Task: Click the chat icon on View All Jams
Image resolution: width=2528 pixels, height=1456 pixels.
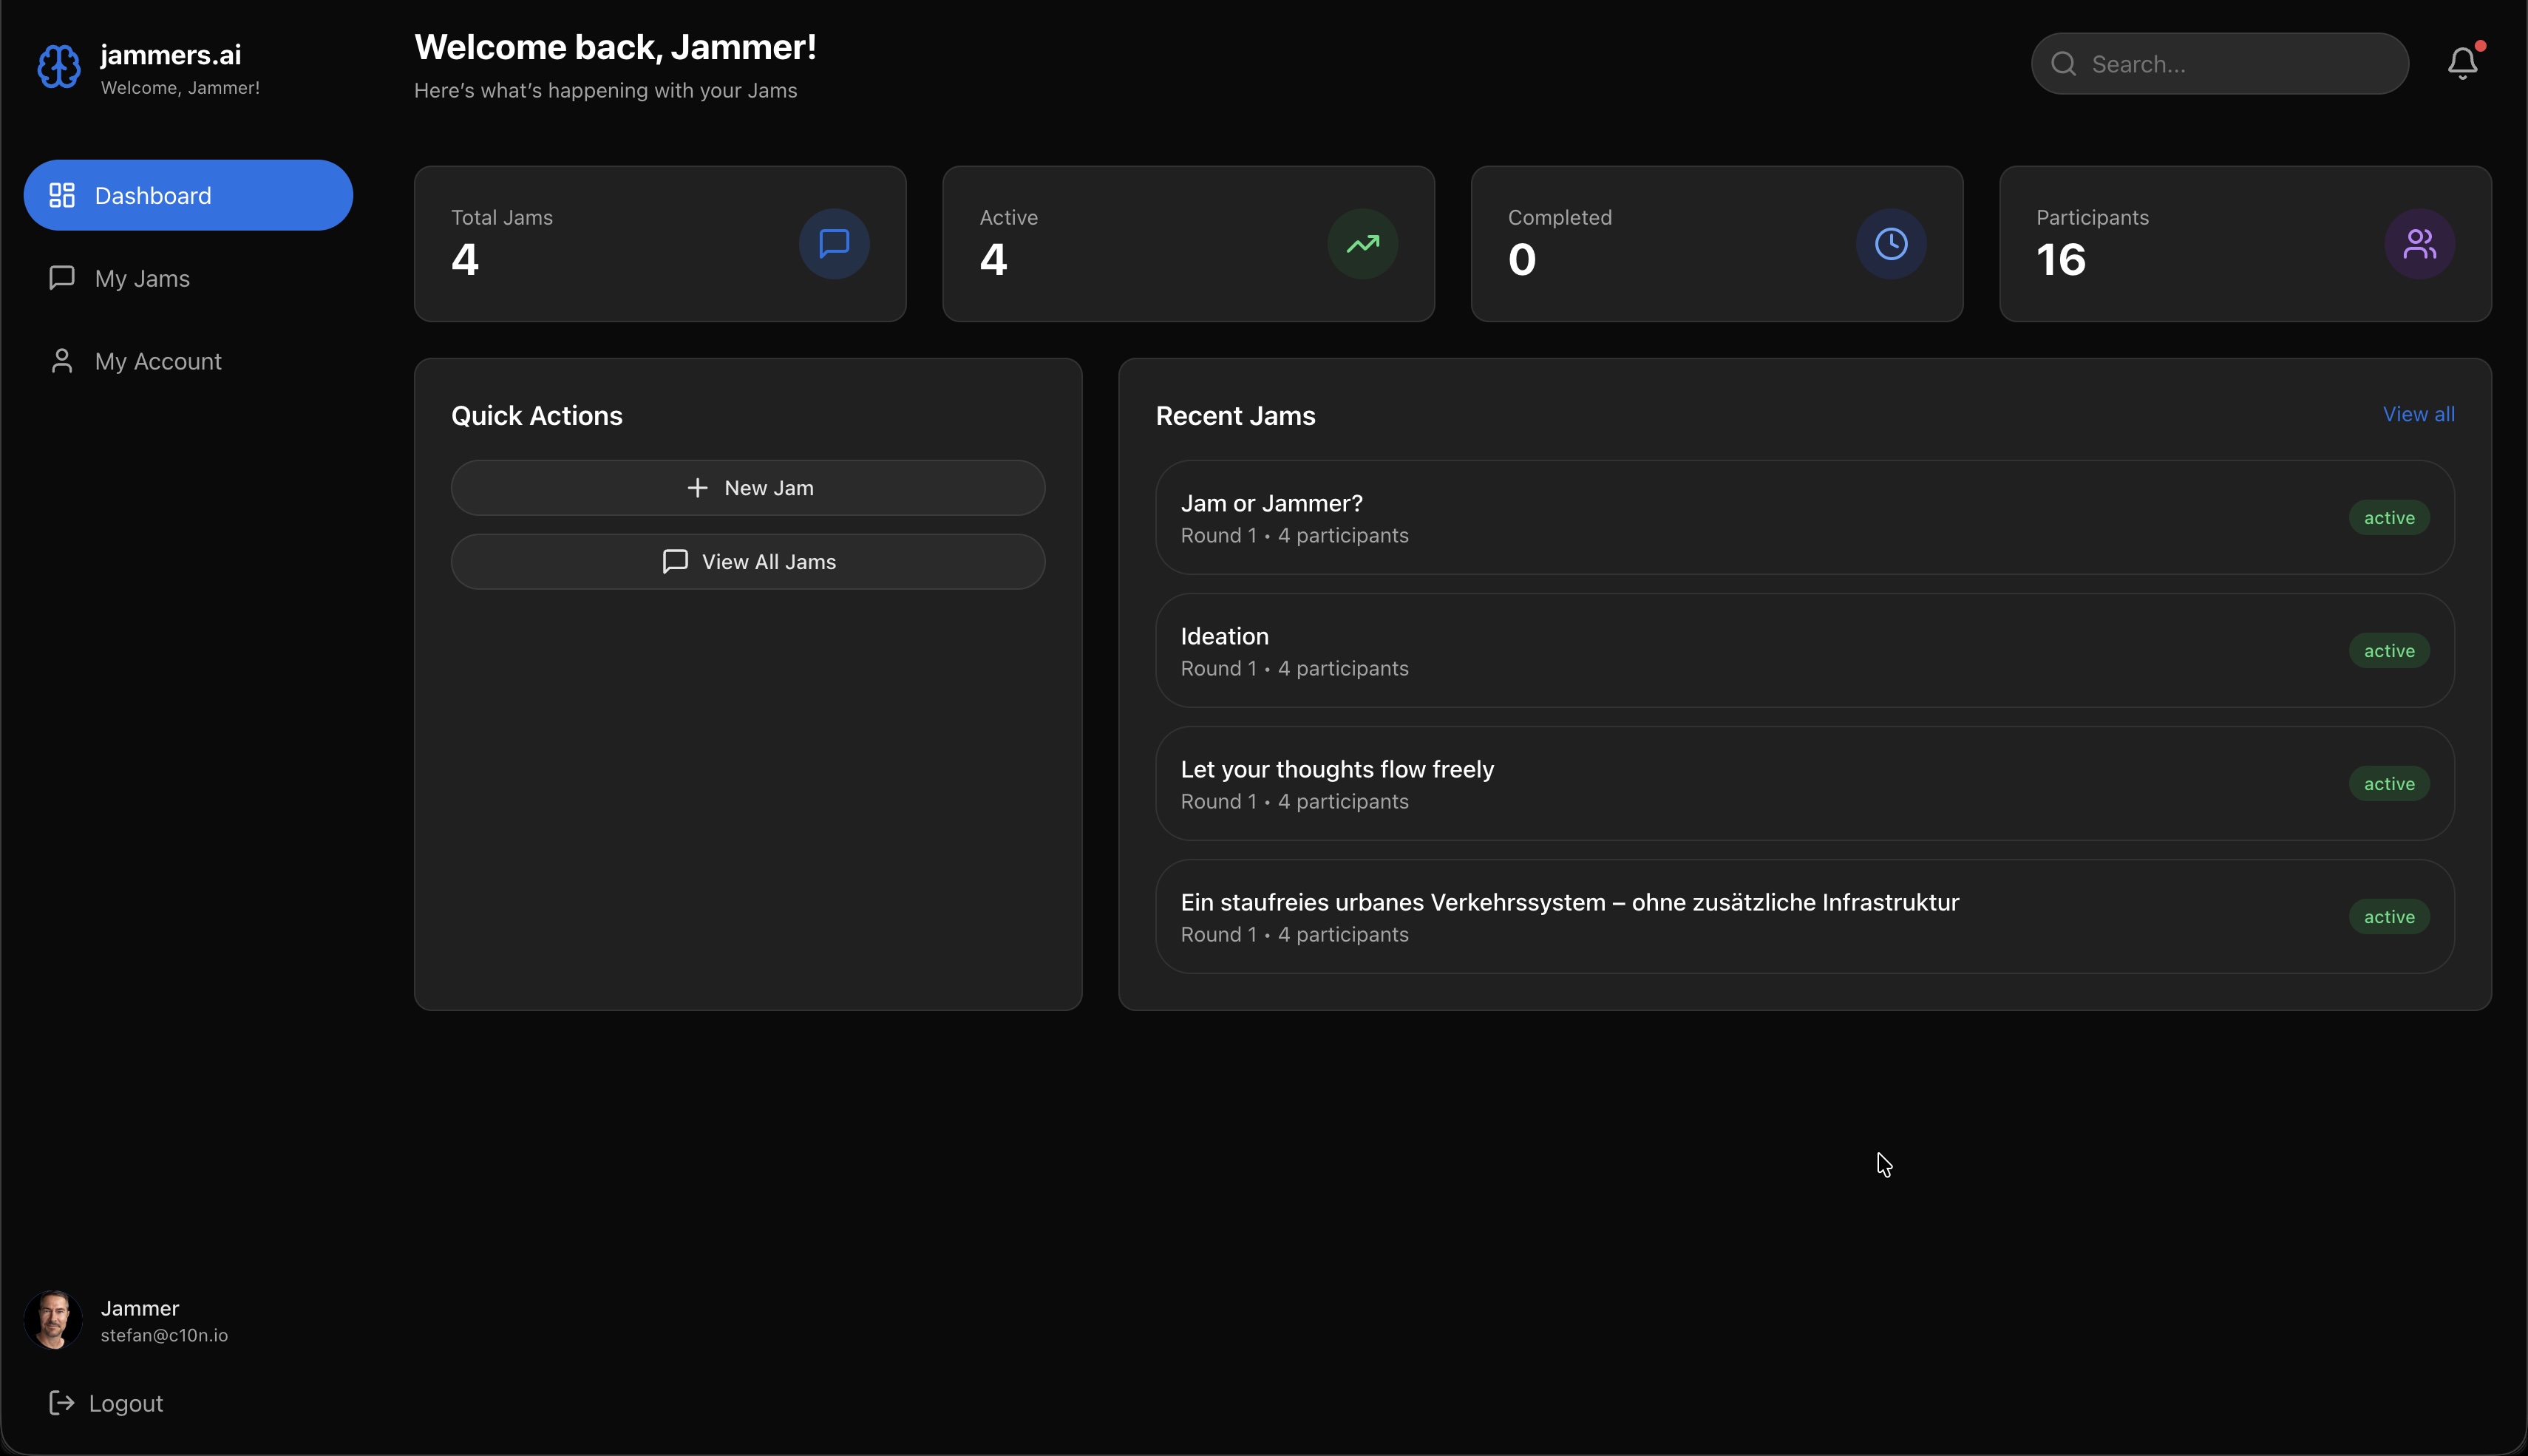Action: click(675, 561)
